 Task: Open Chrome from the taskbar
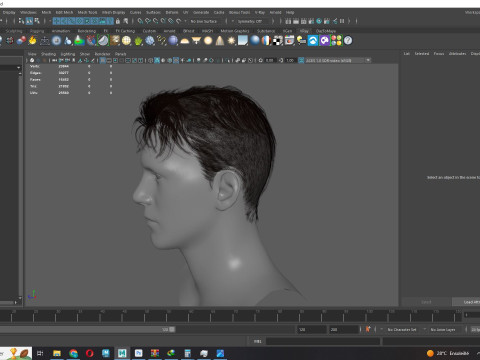(73, 353)
